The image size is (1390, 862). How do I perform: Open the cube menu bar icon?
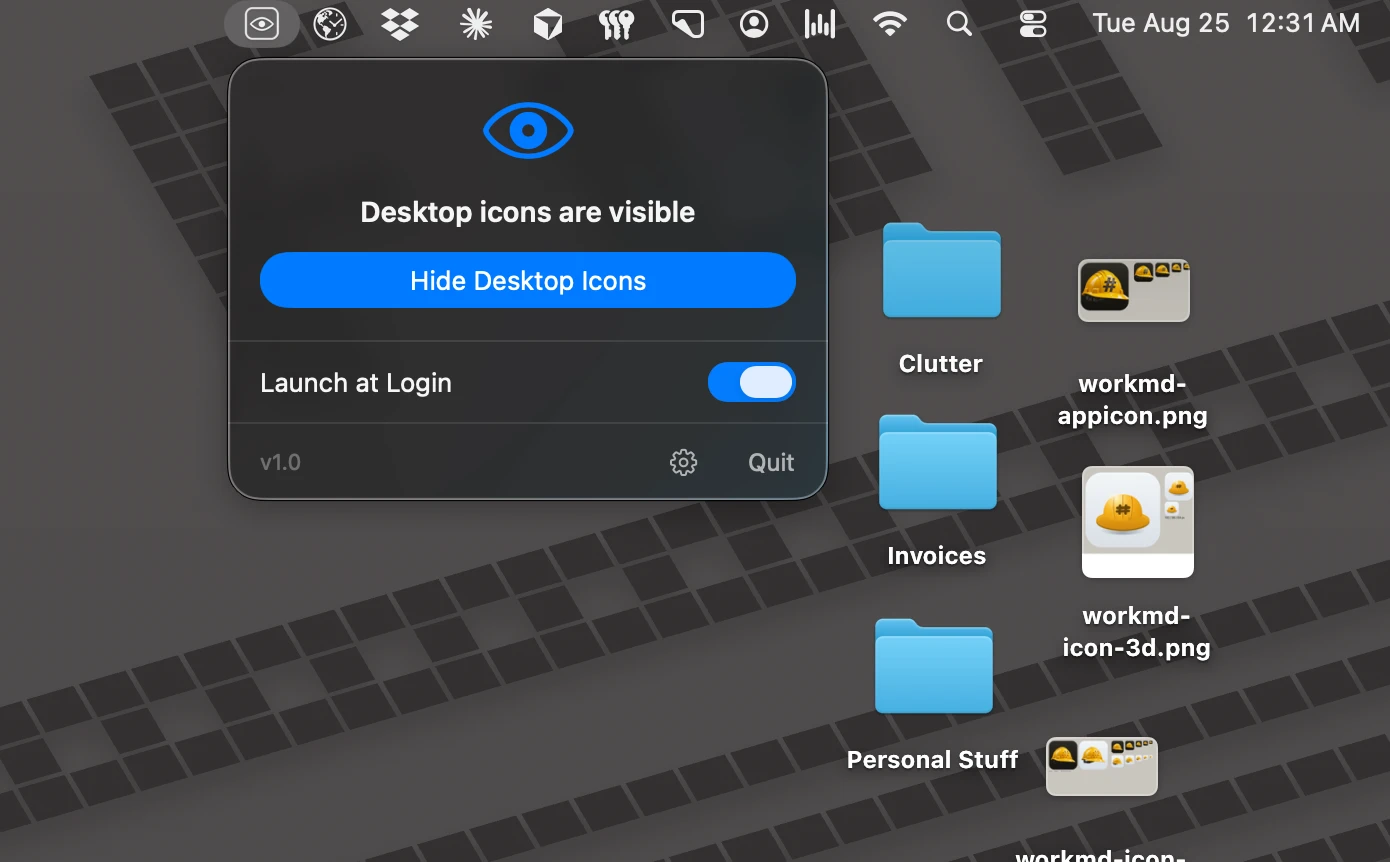click(547, 24)
